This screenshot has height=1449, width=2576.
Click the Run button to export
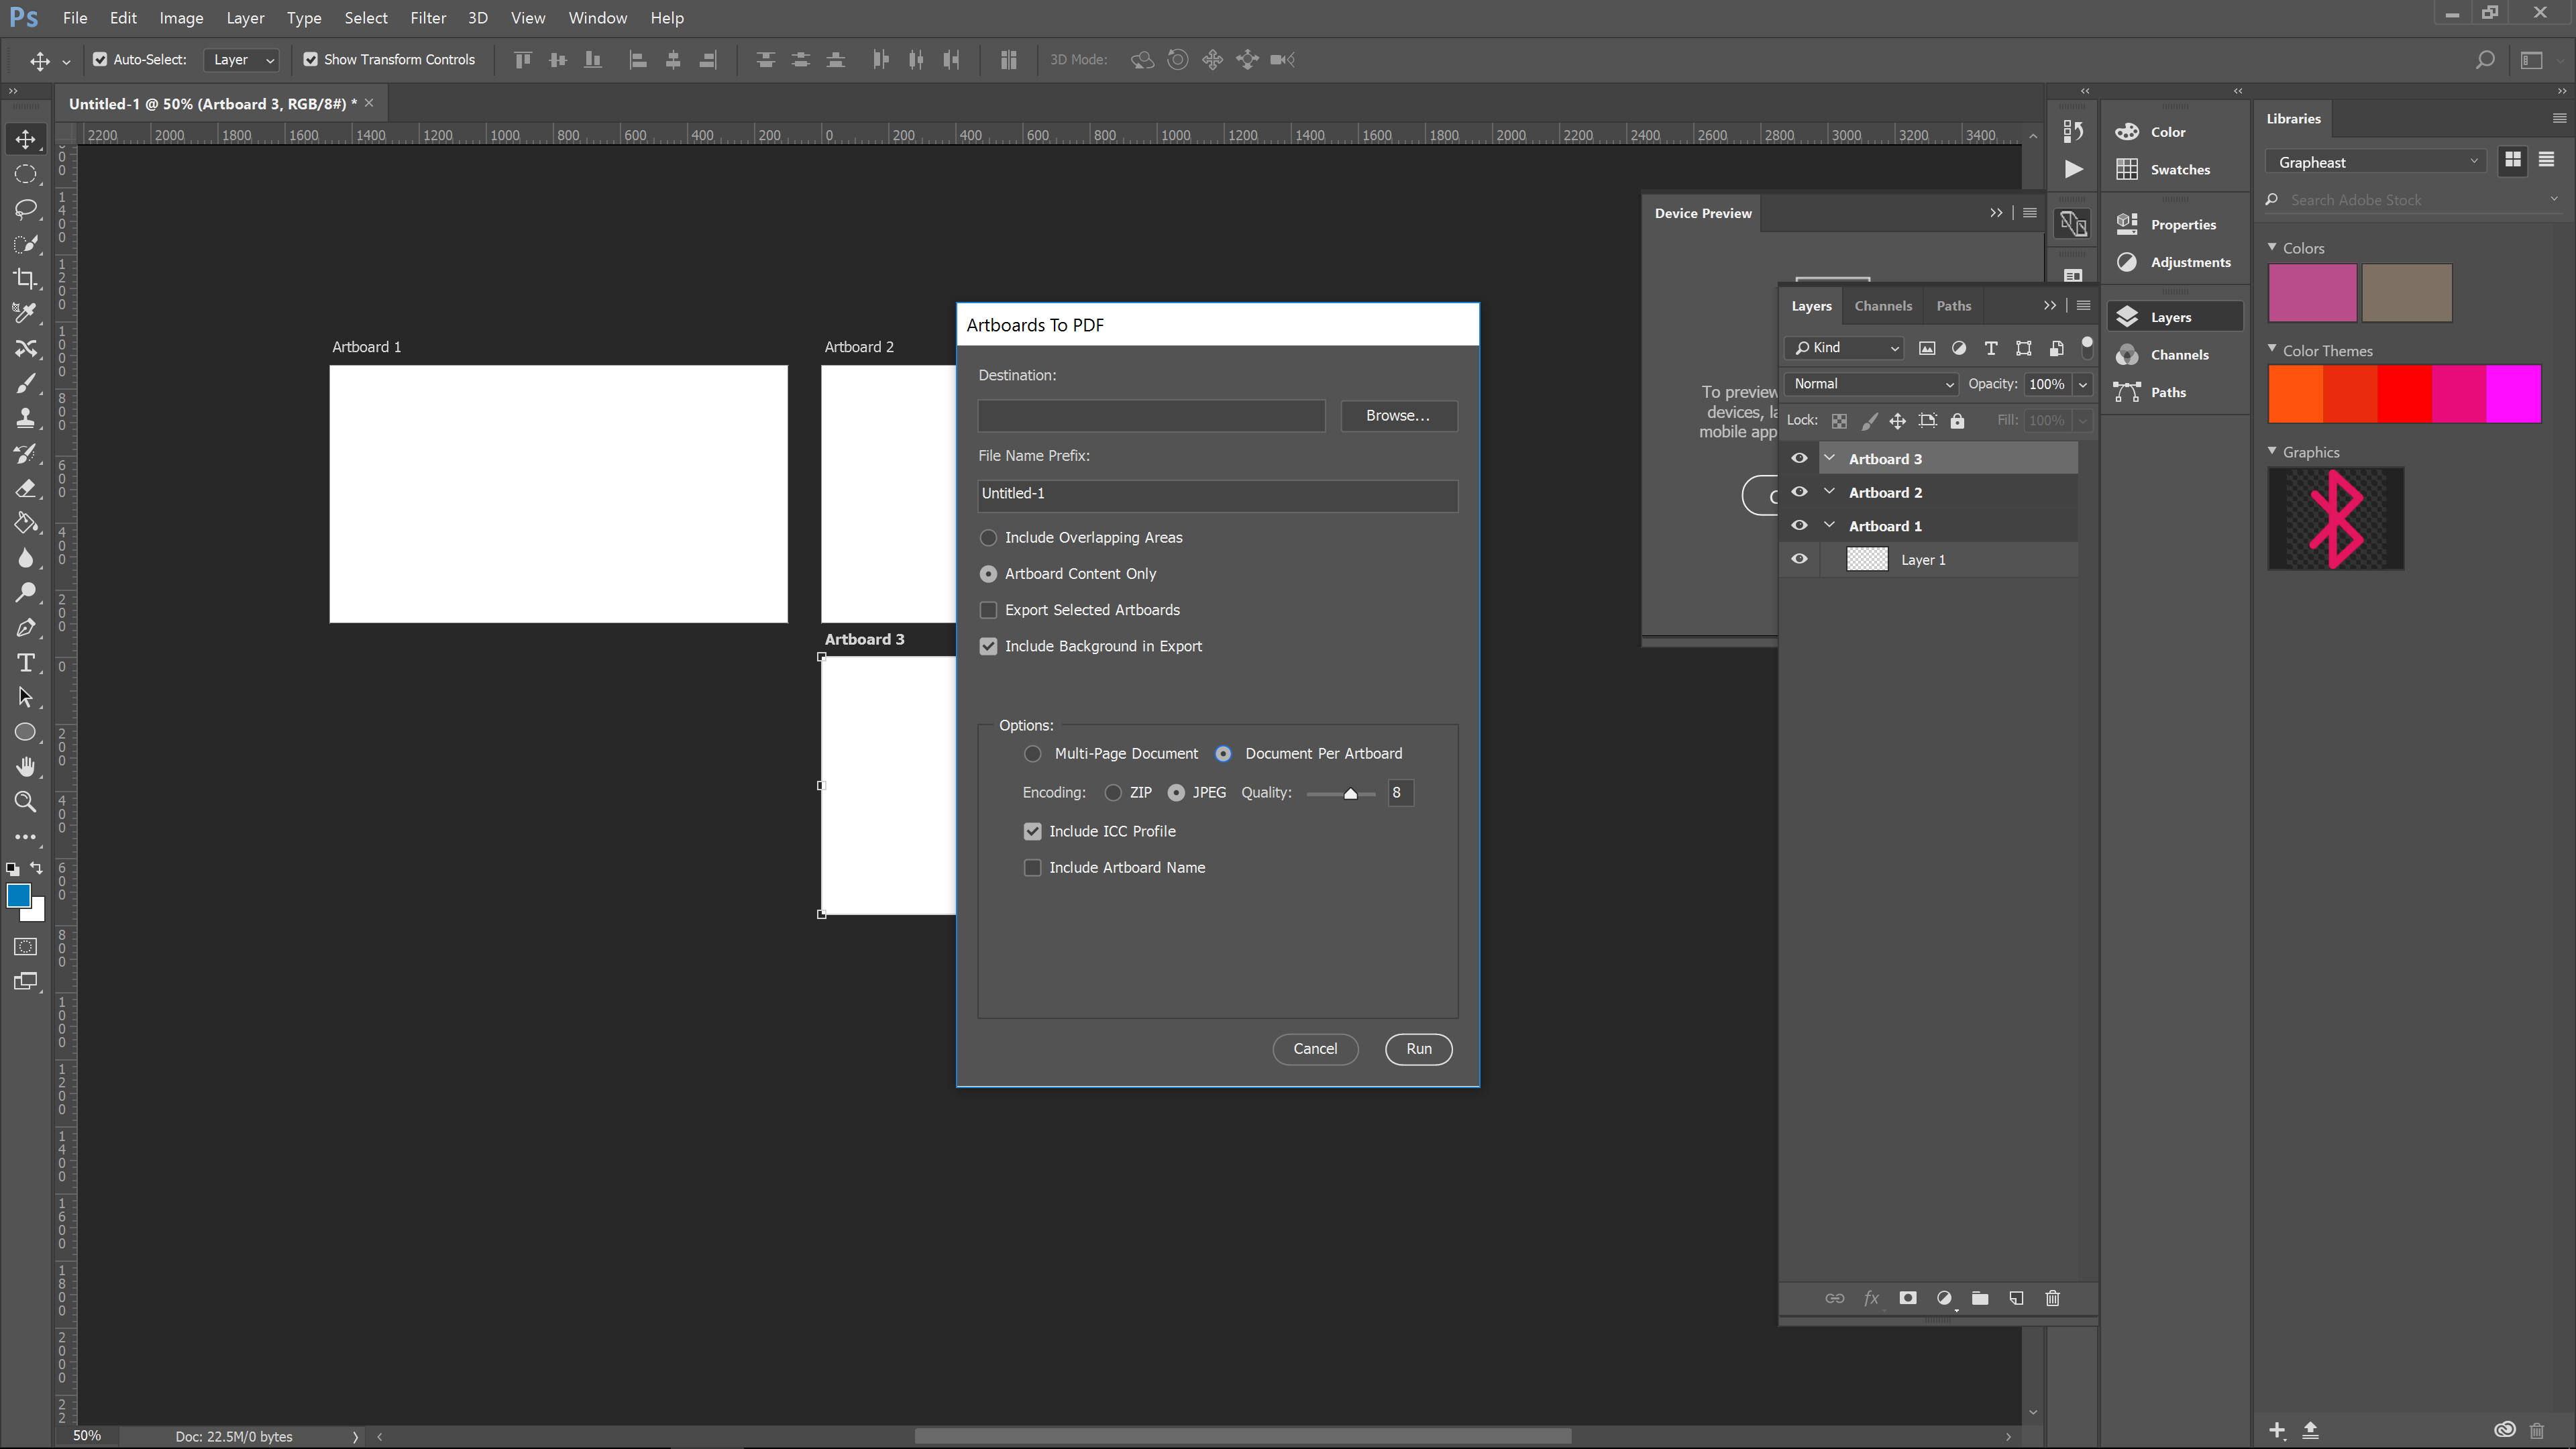[1419, 1046]
